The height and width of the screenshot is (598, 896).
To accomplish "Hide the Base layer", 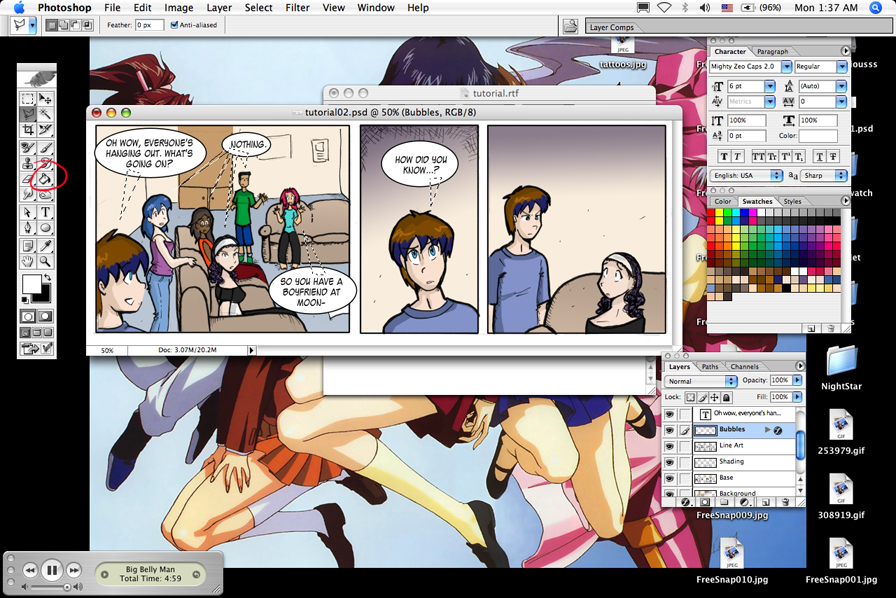I will tap(670, 479).
